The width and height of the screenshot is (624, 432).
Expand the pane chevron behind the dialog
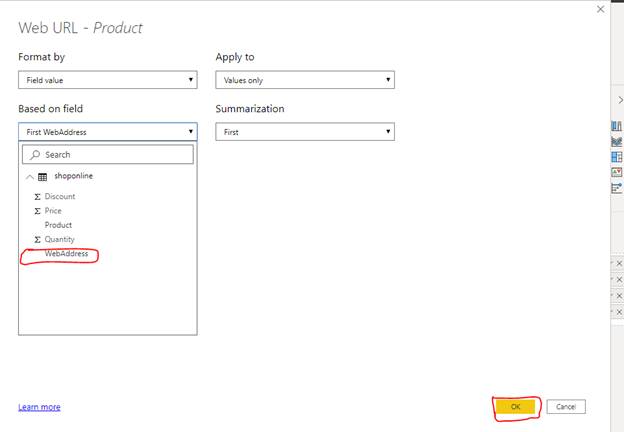pyautogui.click(x=620, y=99)
